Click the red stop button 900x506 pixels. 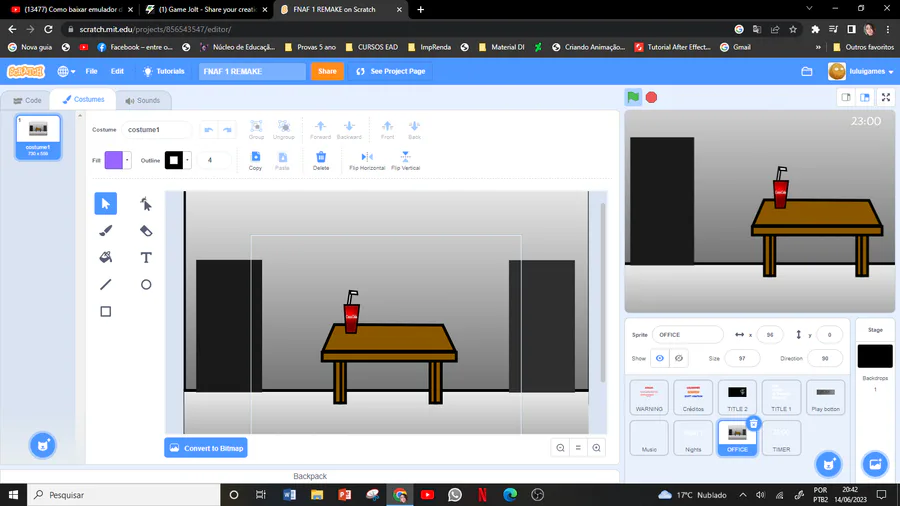pyautogui.click(x=651, y=98)
